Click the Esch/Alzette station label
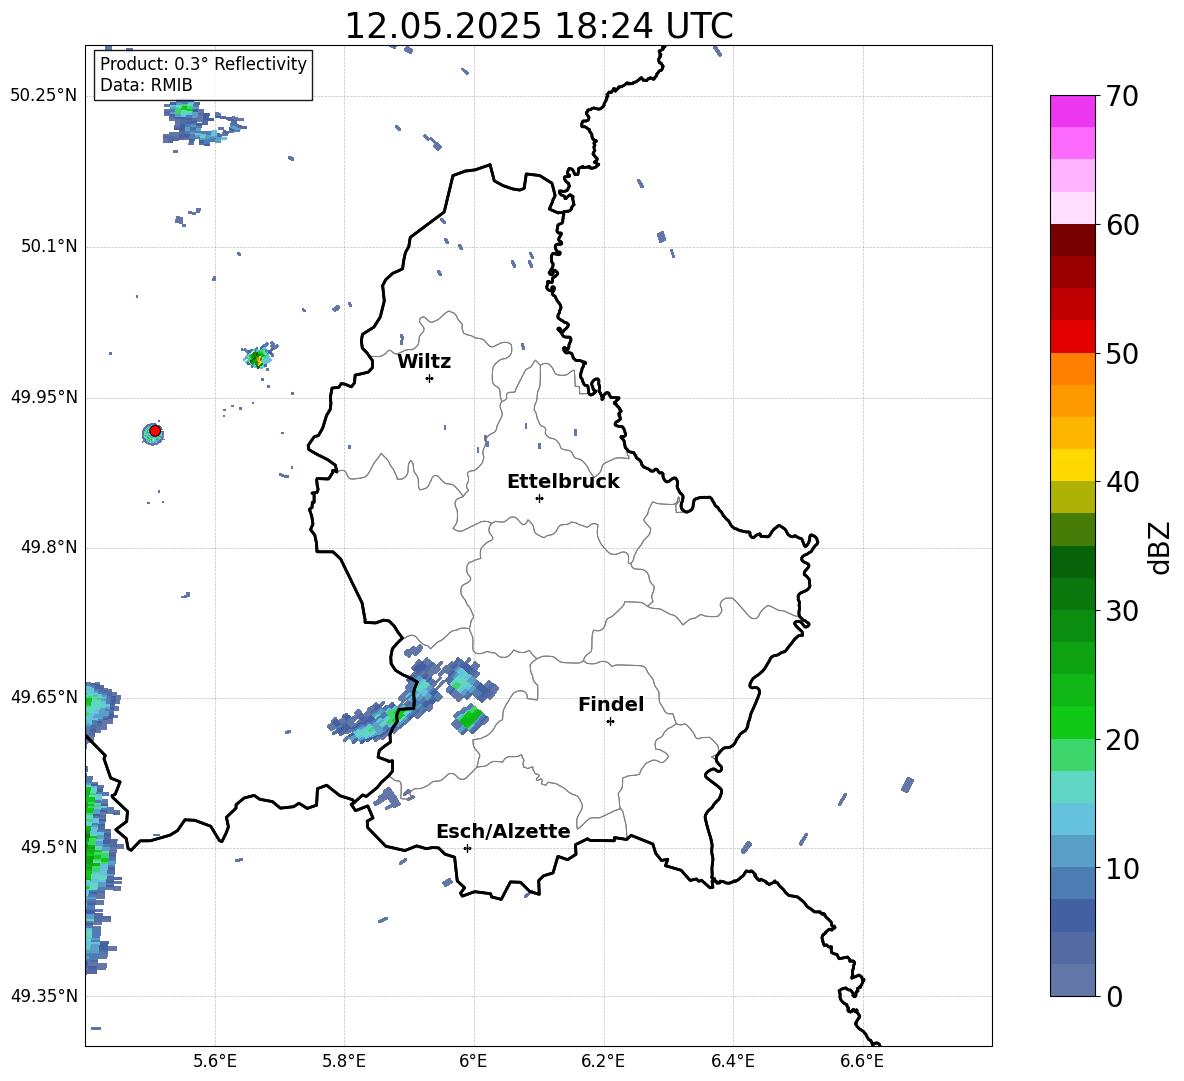Screen dimensions: 1184x1081 pos(503,831)
